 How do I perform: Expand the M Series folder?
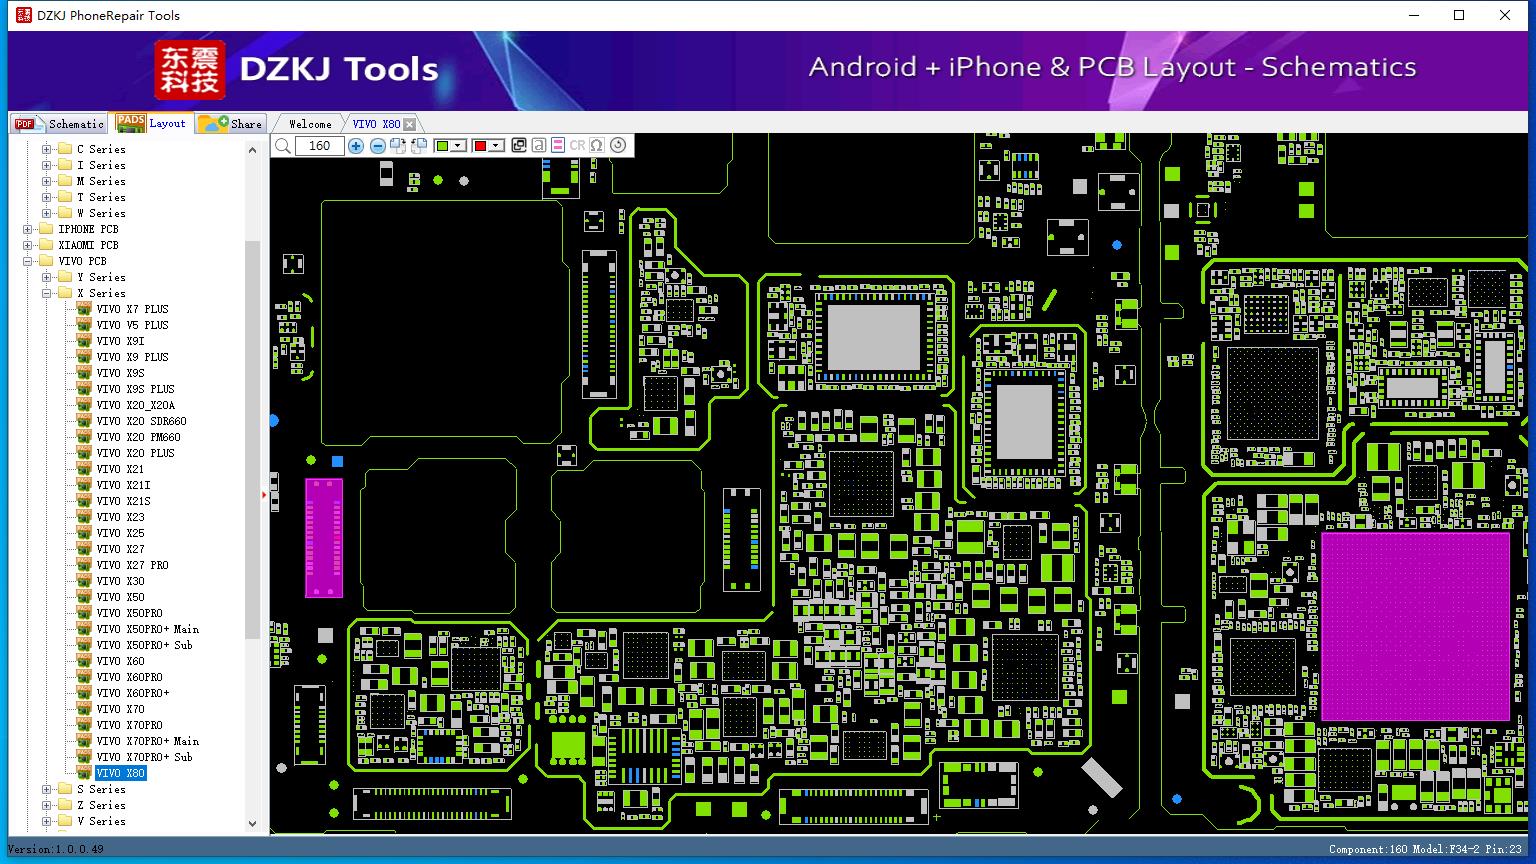46,181
